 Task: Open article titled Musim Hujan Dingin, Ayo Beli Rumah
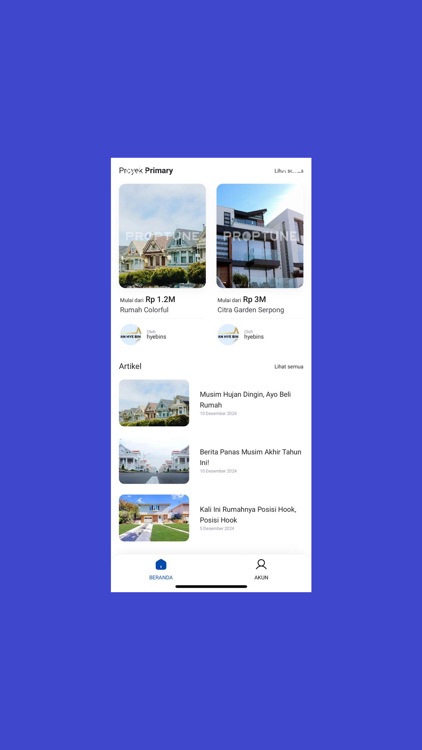245,399
